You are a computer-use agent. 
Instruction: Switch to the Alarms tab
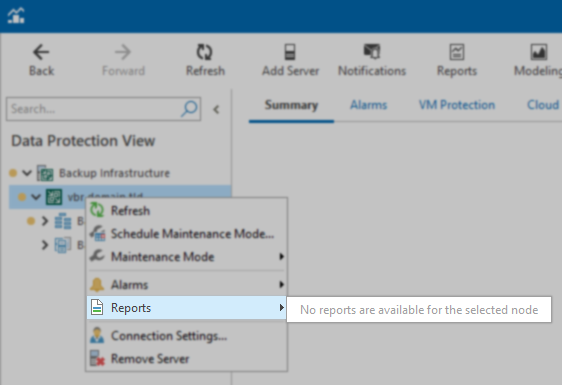tap(368, 105)
